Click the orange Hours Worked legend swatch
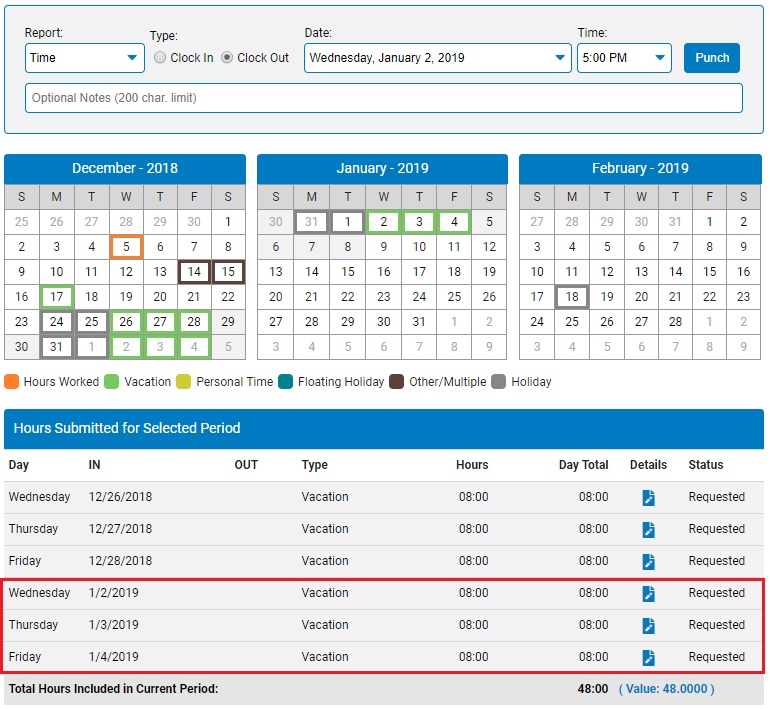Viewport: 770px width, 709px height. pos(12,381)
